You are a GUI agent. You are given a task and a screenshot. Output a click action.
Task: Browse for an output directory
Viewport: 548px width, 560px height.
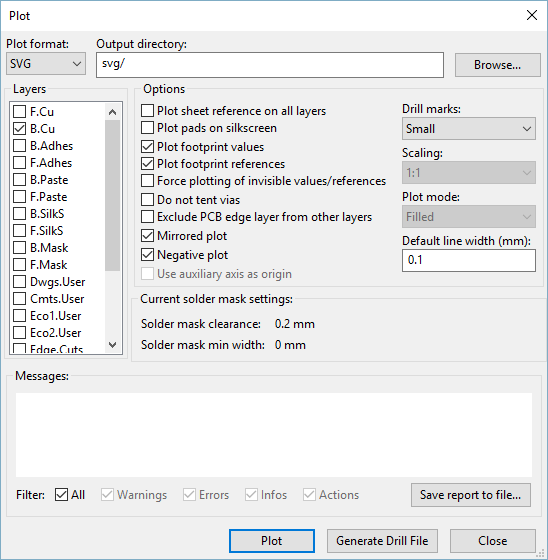point(498,65)
